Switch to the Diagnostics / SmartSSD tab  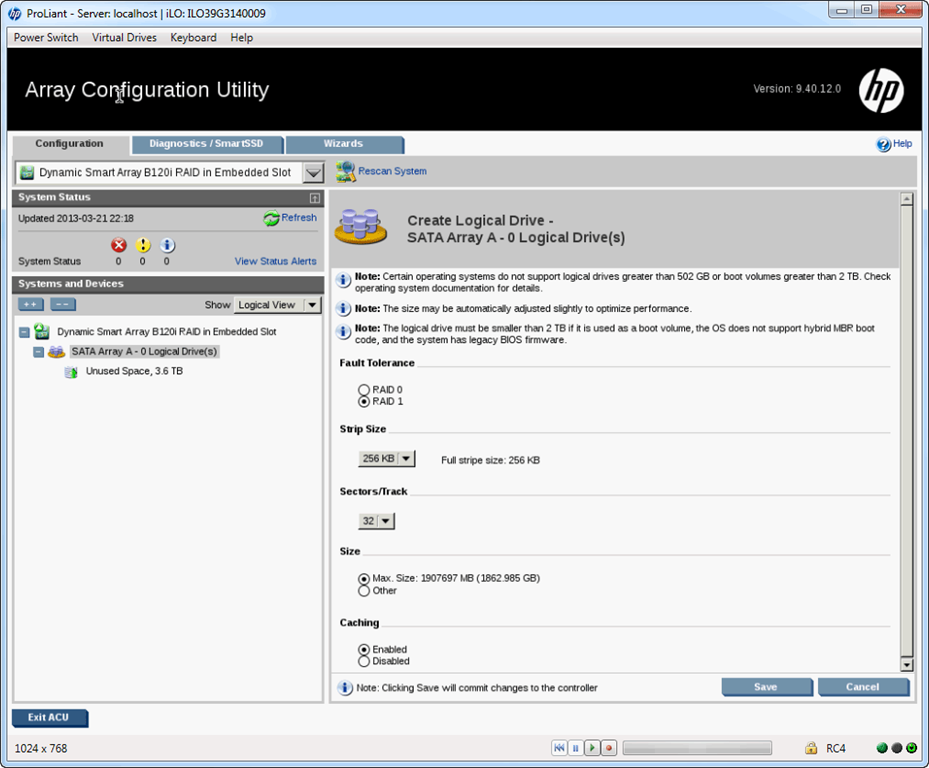207,144
